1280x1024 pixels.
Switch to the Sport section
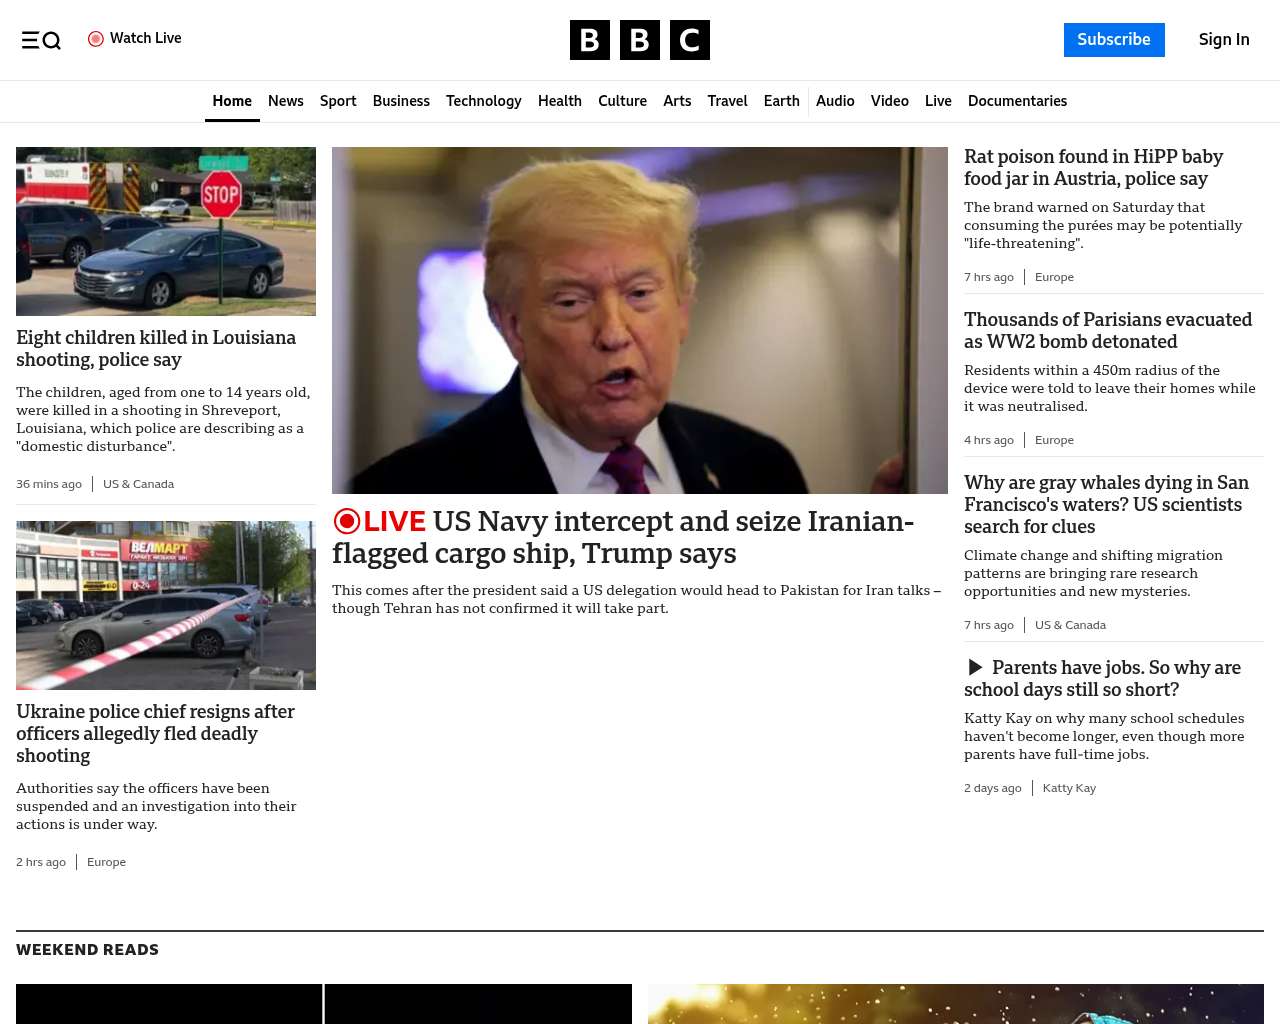338,101
